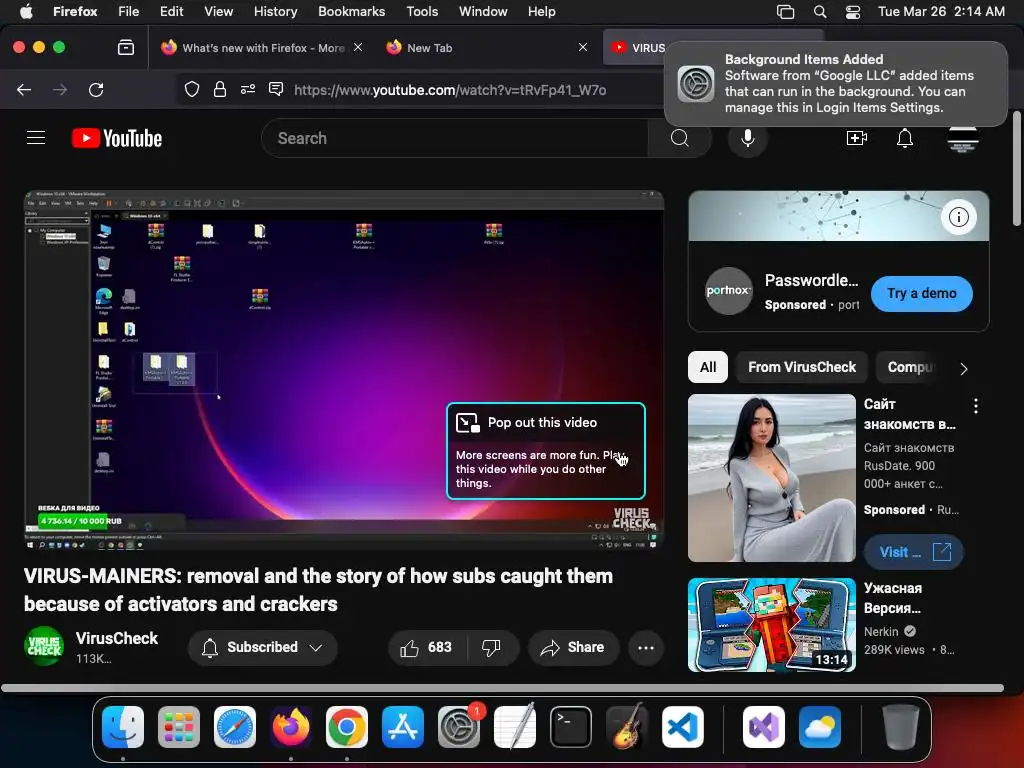Select the All filter chip
Viewport: 1024px width, 768px height.
point(708,367)
